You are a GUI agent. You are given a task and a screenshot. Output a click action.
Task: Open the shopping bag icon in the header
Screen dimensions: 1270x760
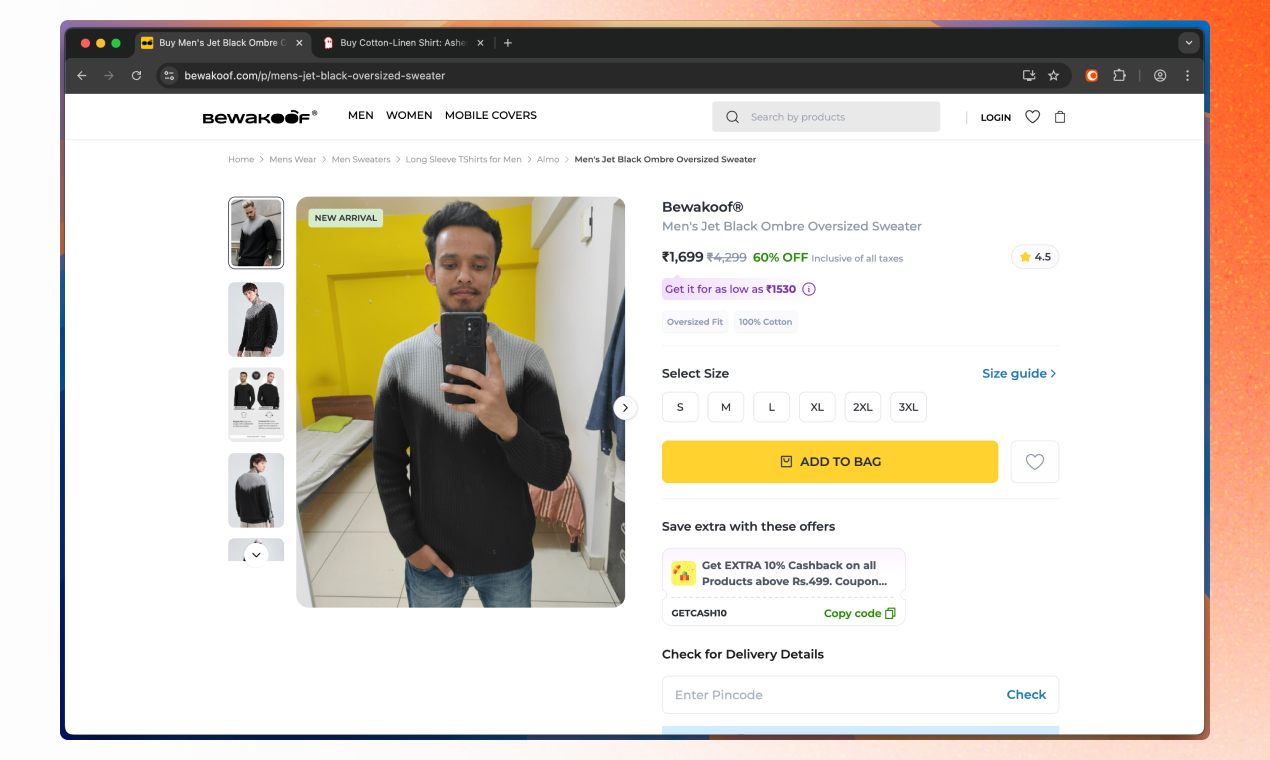1060,117
